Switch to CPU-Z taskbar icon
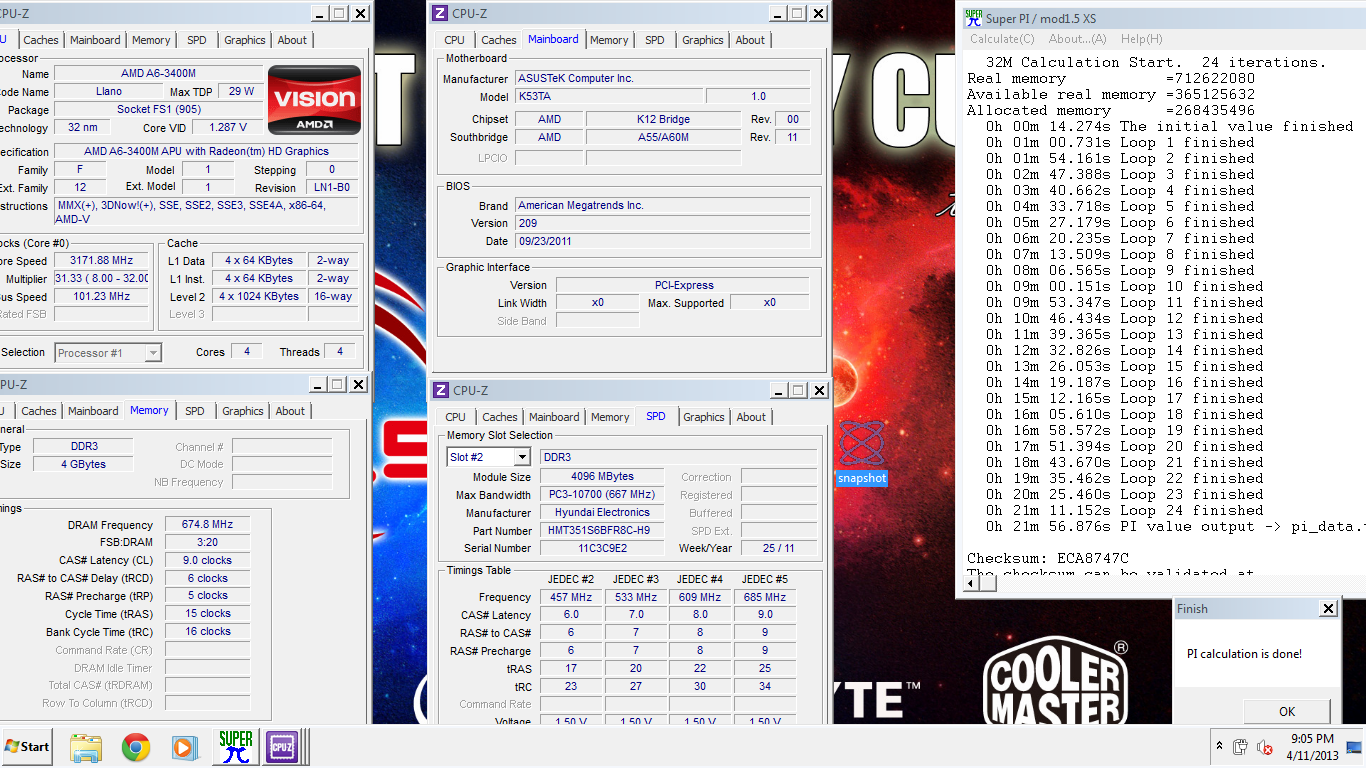 click(x=283, y=746)
